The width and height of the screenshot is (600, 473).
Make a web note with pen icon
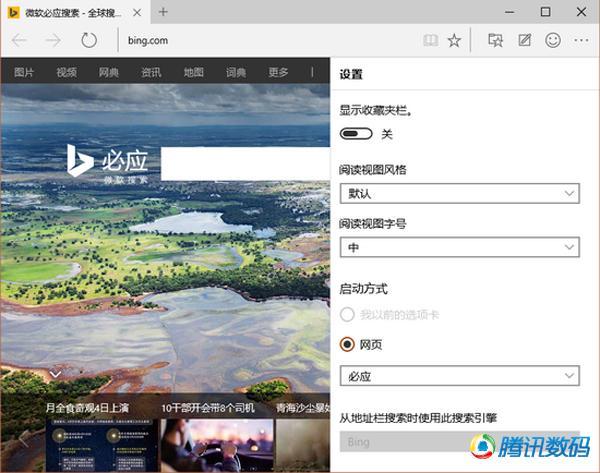click(524, 41)
